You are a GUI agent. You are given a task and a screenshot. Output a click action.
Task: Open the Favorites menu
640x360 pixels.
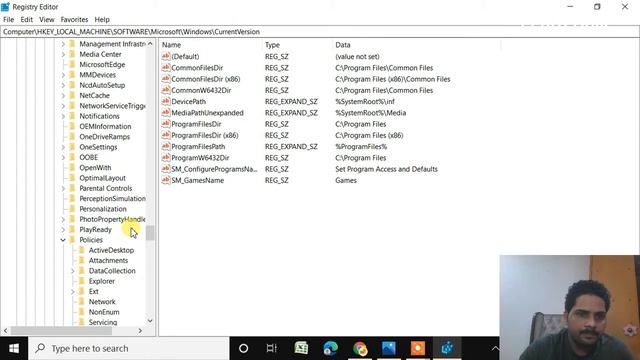74,20
